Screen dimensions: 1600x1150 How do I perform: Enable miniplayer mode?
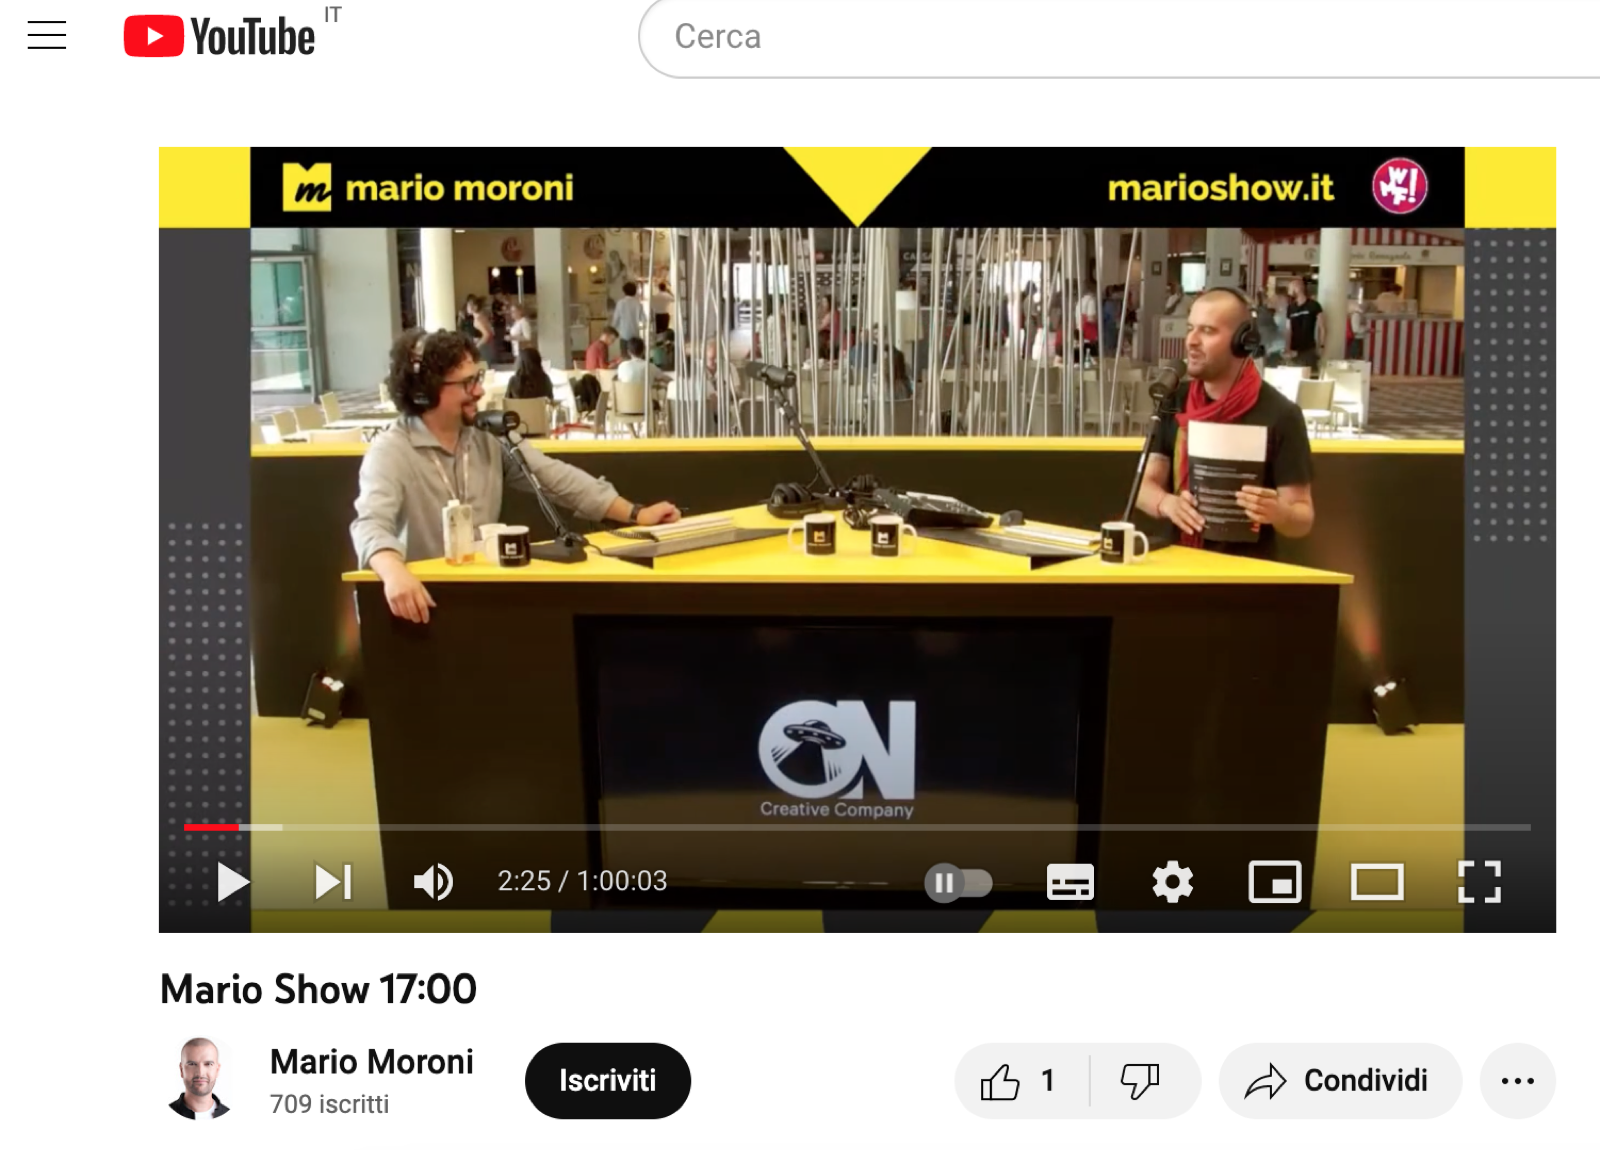1275,882
